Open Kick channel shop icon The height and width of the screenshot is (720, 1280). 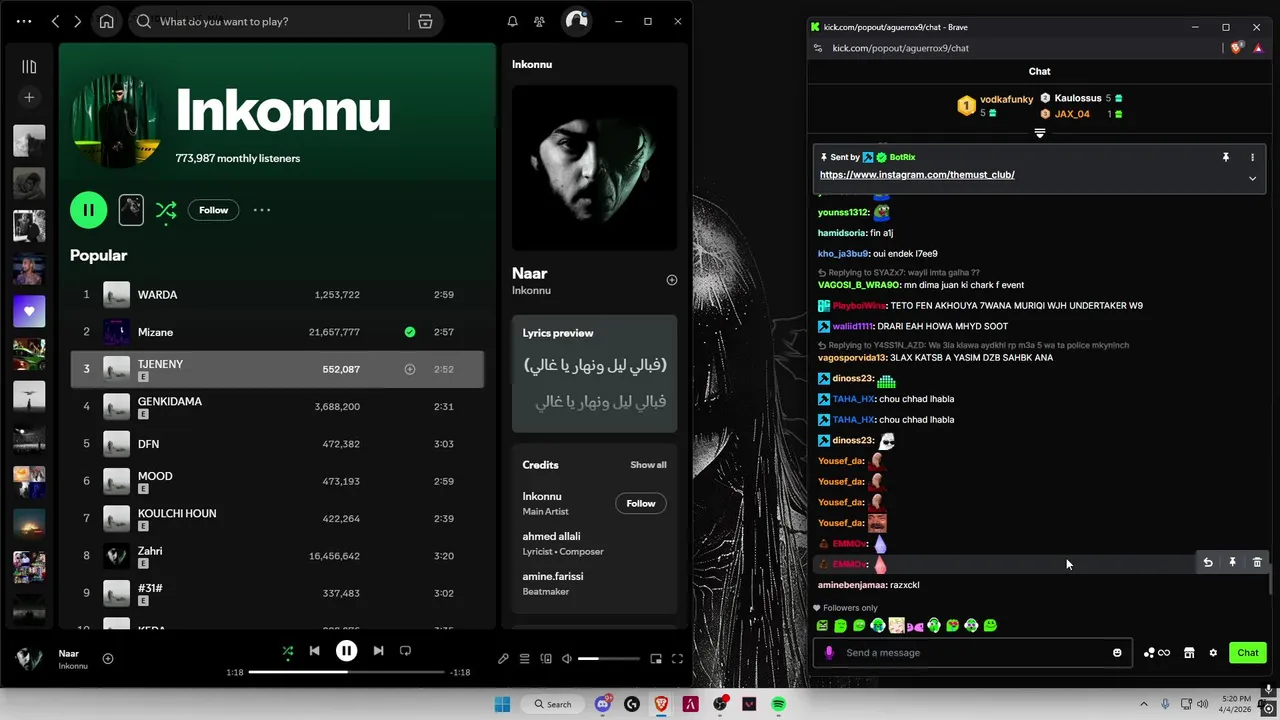click(1189, 653)
